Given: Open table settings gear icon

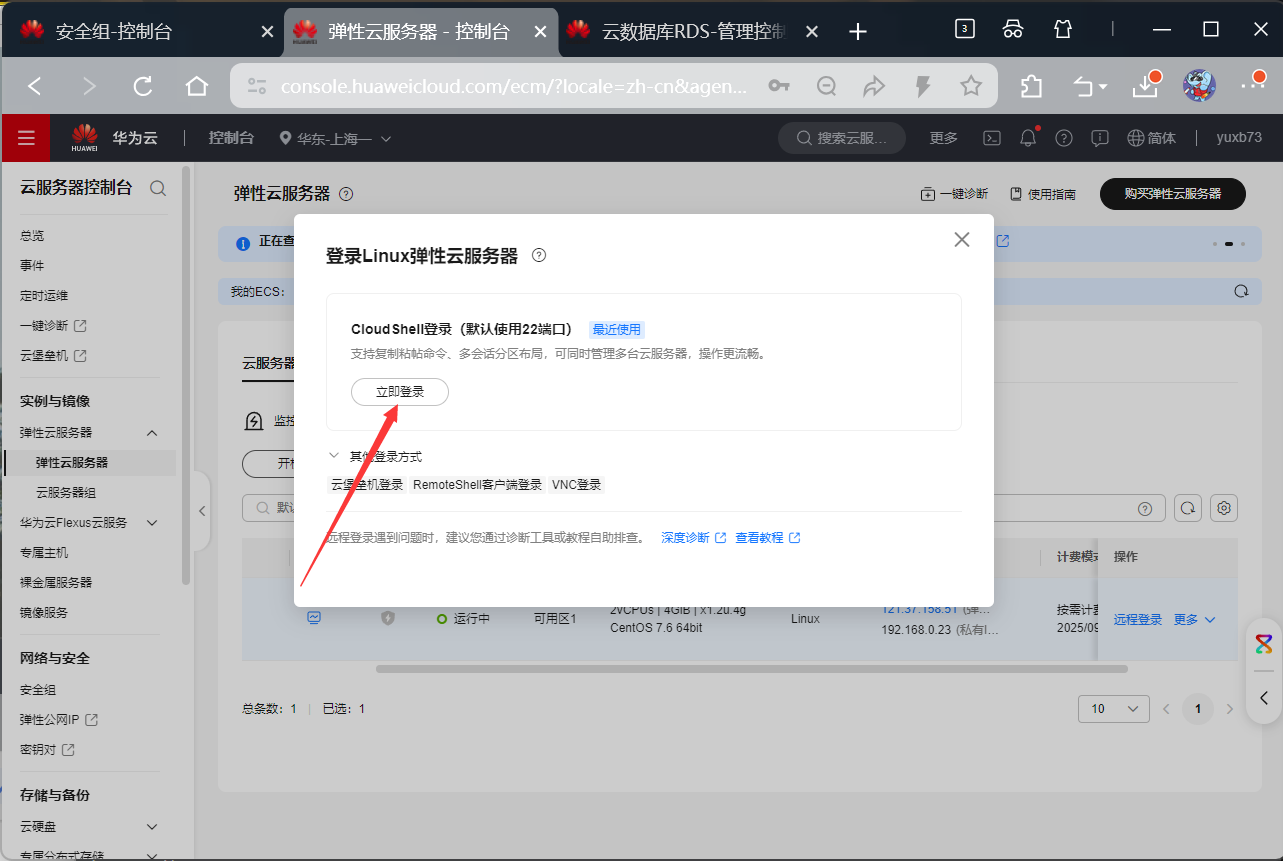Looking at the screenshot, I should tap(1224, 508).
